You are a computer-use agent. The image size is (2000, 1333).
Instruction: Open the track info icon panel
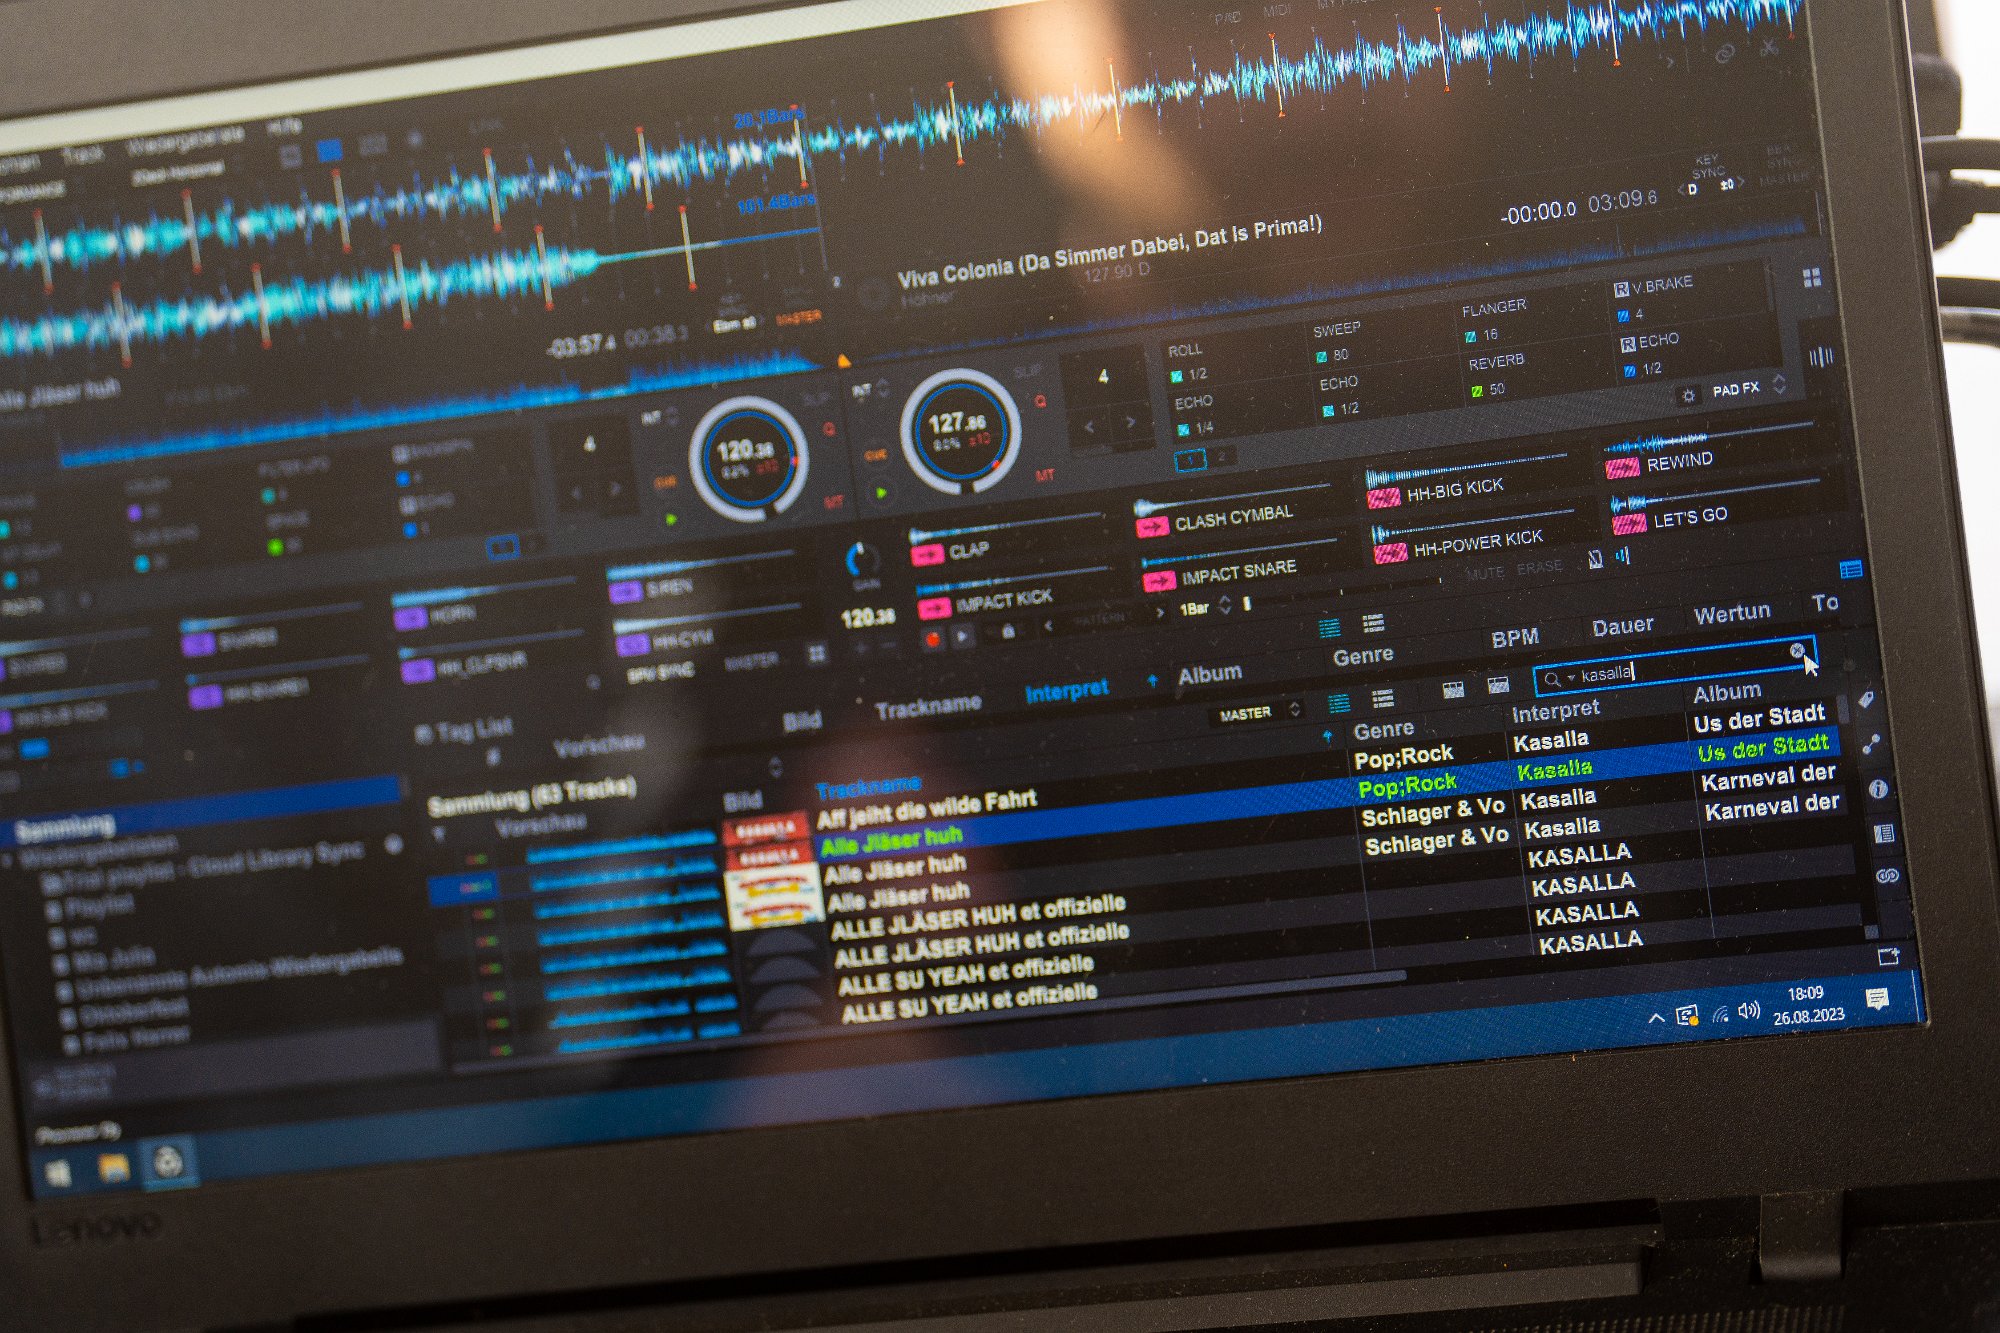tap(1878, 789)
